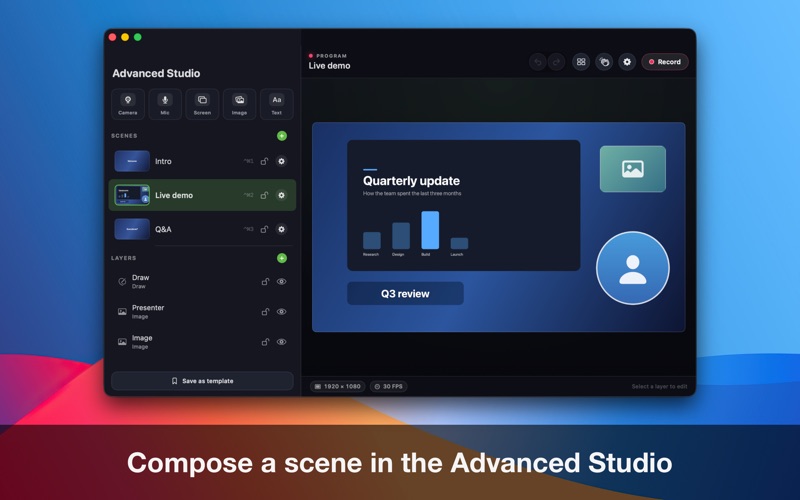Select the Live demo scene name
This screenshot has width=800, height=500.
pyautogui.click(x=174, y=195)
